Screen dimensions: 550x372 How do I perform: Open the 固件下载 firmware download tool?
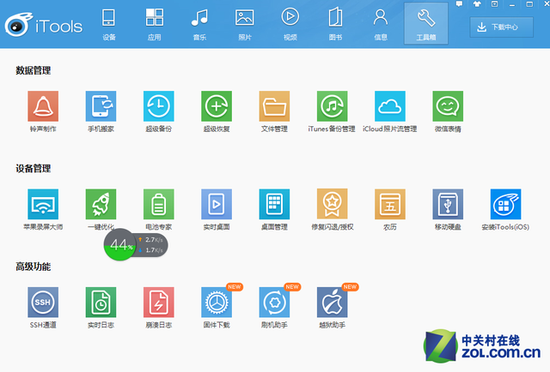216,302
